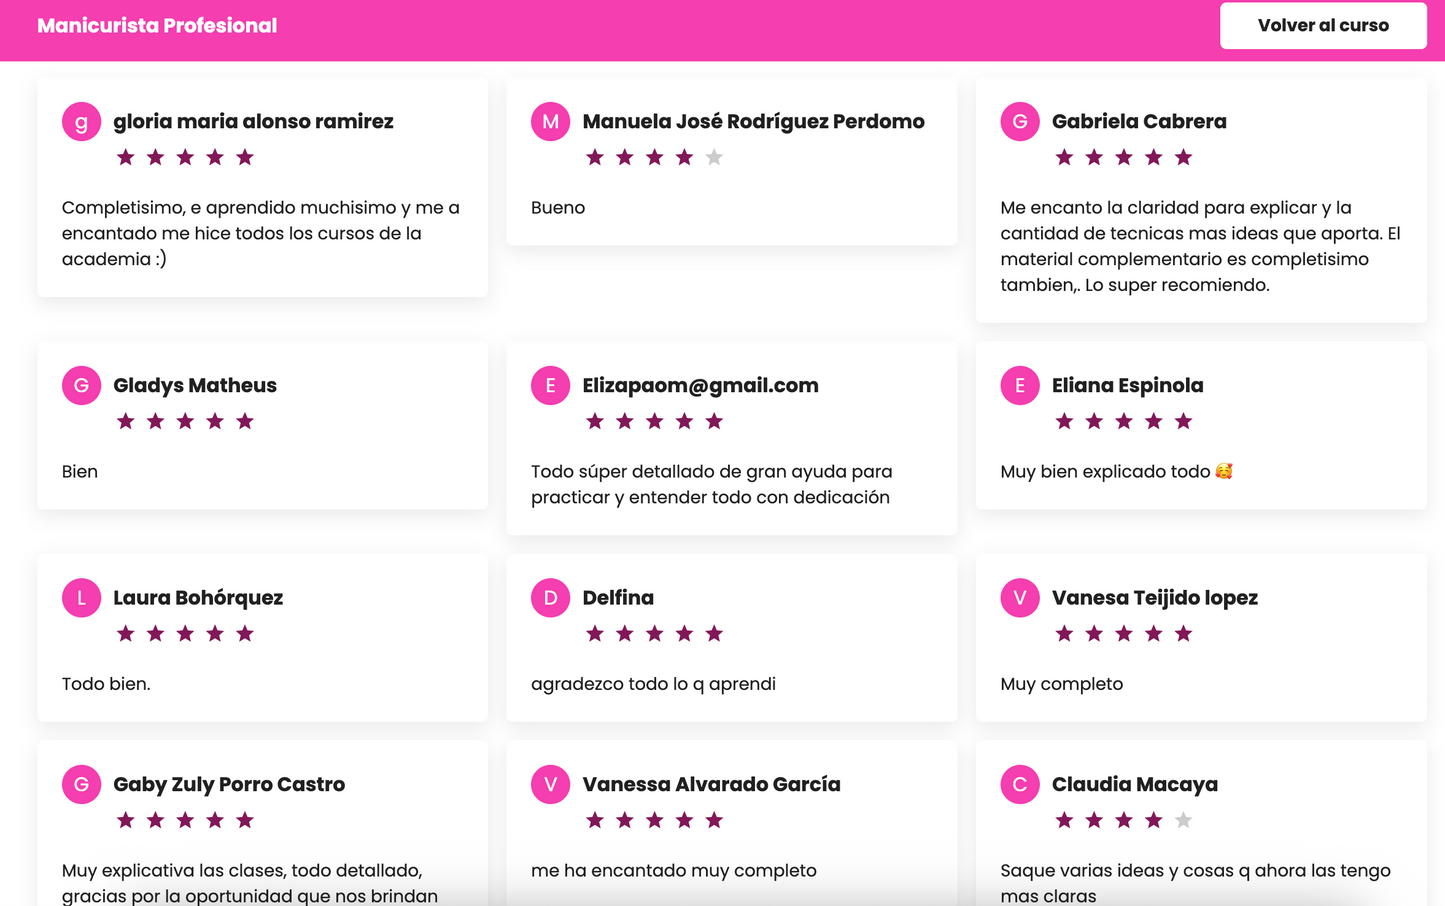This screenshot has height=906, width=1445.
Task: Click the reviewer name Gaby Zuly Porro Castro
Action: click(x=229, y=785)
